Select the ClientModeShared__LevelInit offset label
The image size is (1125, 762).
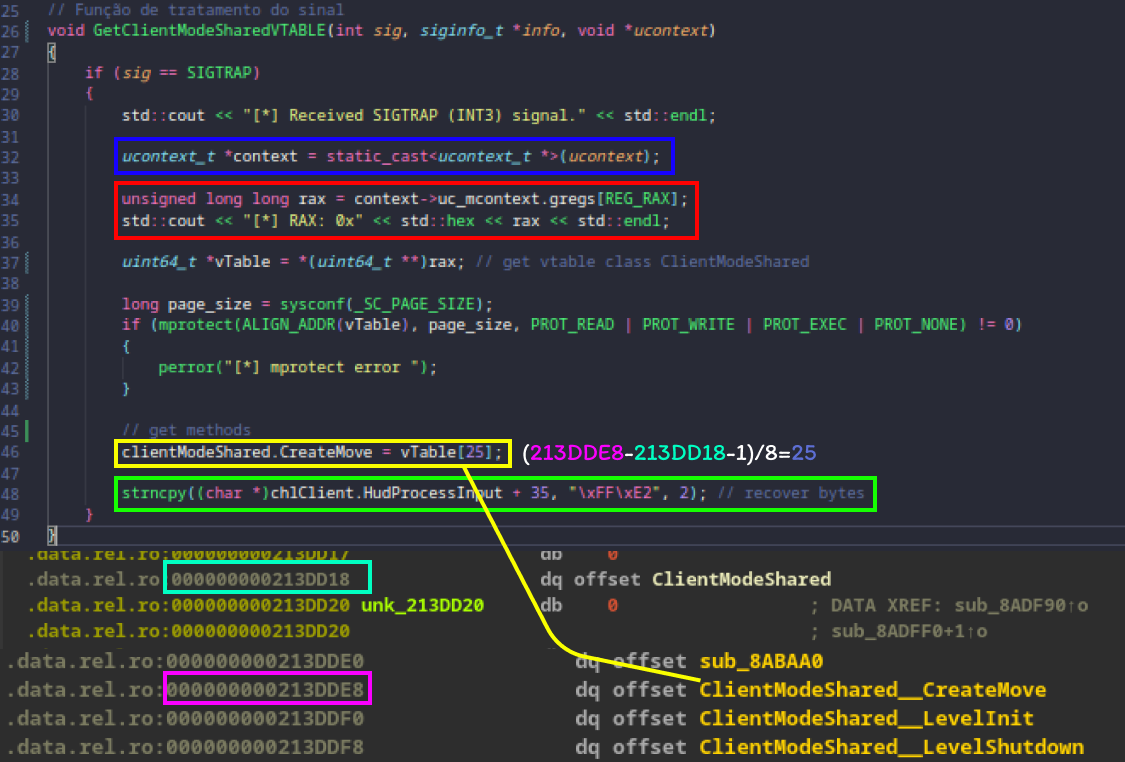866,719
